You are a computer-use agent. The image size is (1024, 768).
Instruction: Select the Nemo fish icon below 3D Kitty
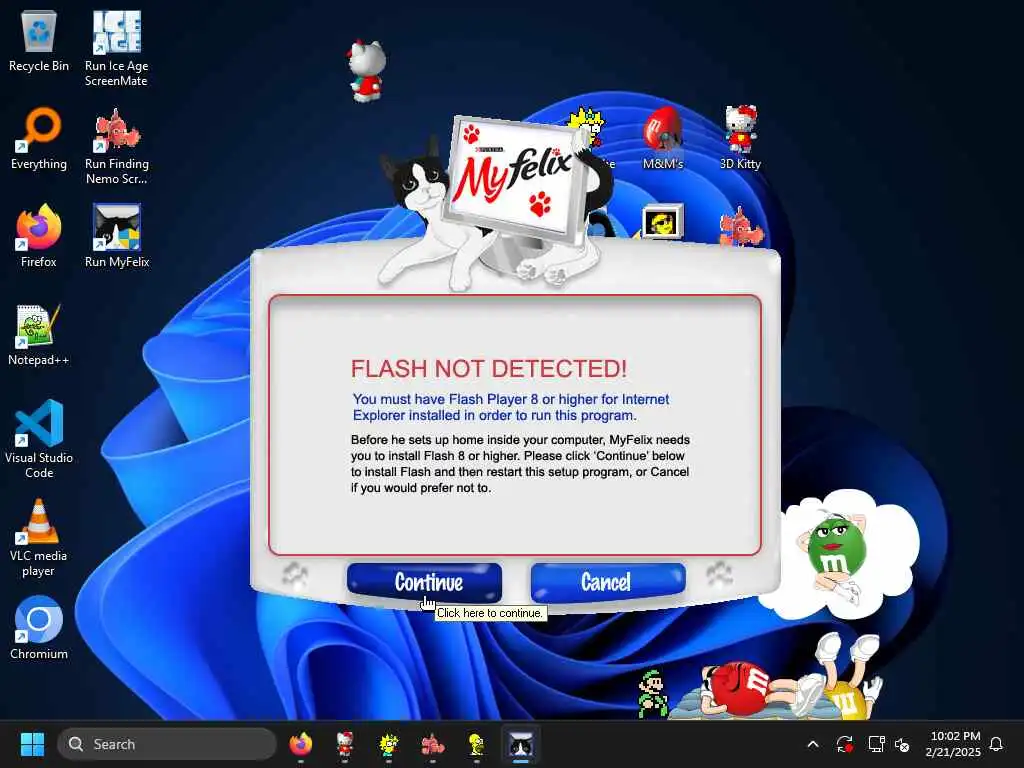[741, 225]
